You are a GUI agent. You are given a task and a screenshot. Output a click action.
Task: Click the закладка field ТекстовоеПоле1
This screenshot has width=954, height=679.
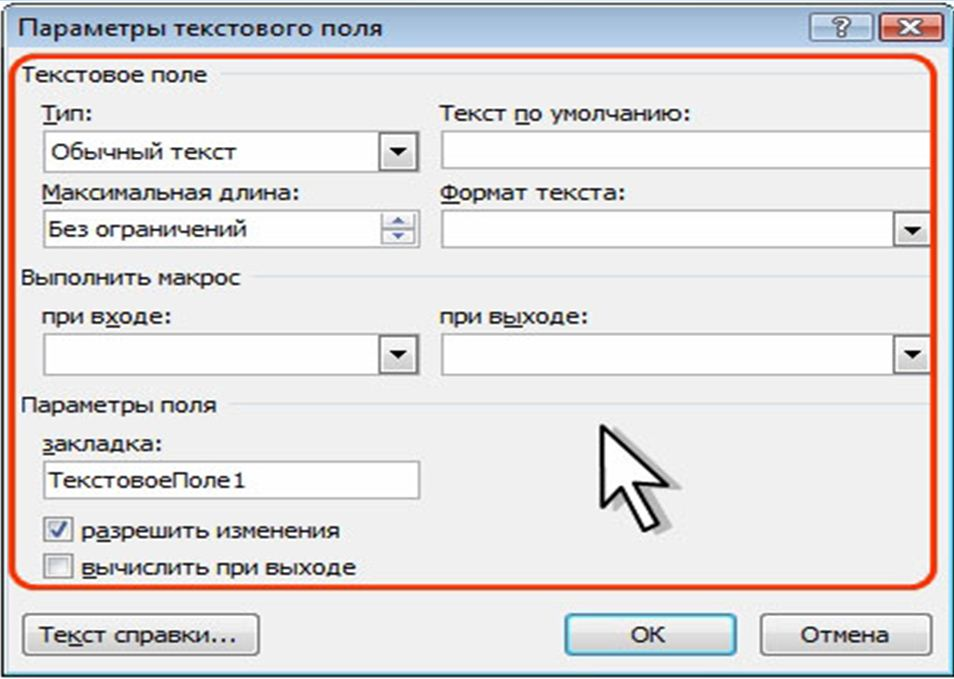tap(231, 481)
